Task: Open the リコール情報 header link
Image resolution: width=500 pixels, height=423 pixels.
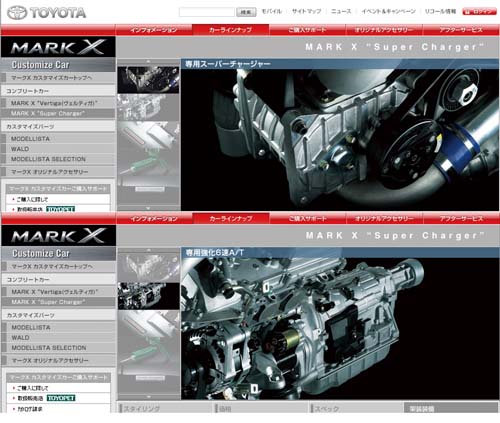Action: tap(440, 11)
